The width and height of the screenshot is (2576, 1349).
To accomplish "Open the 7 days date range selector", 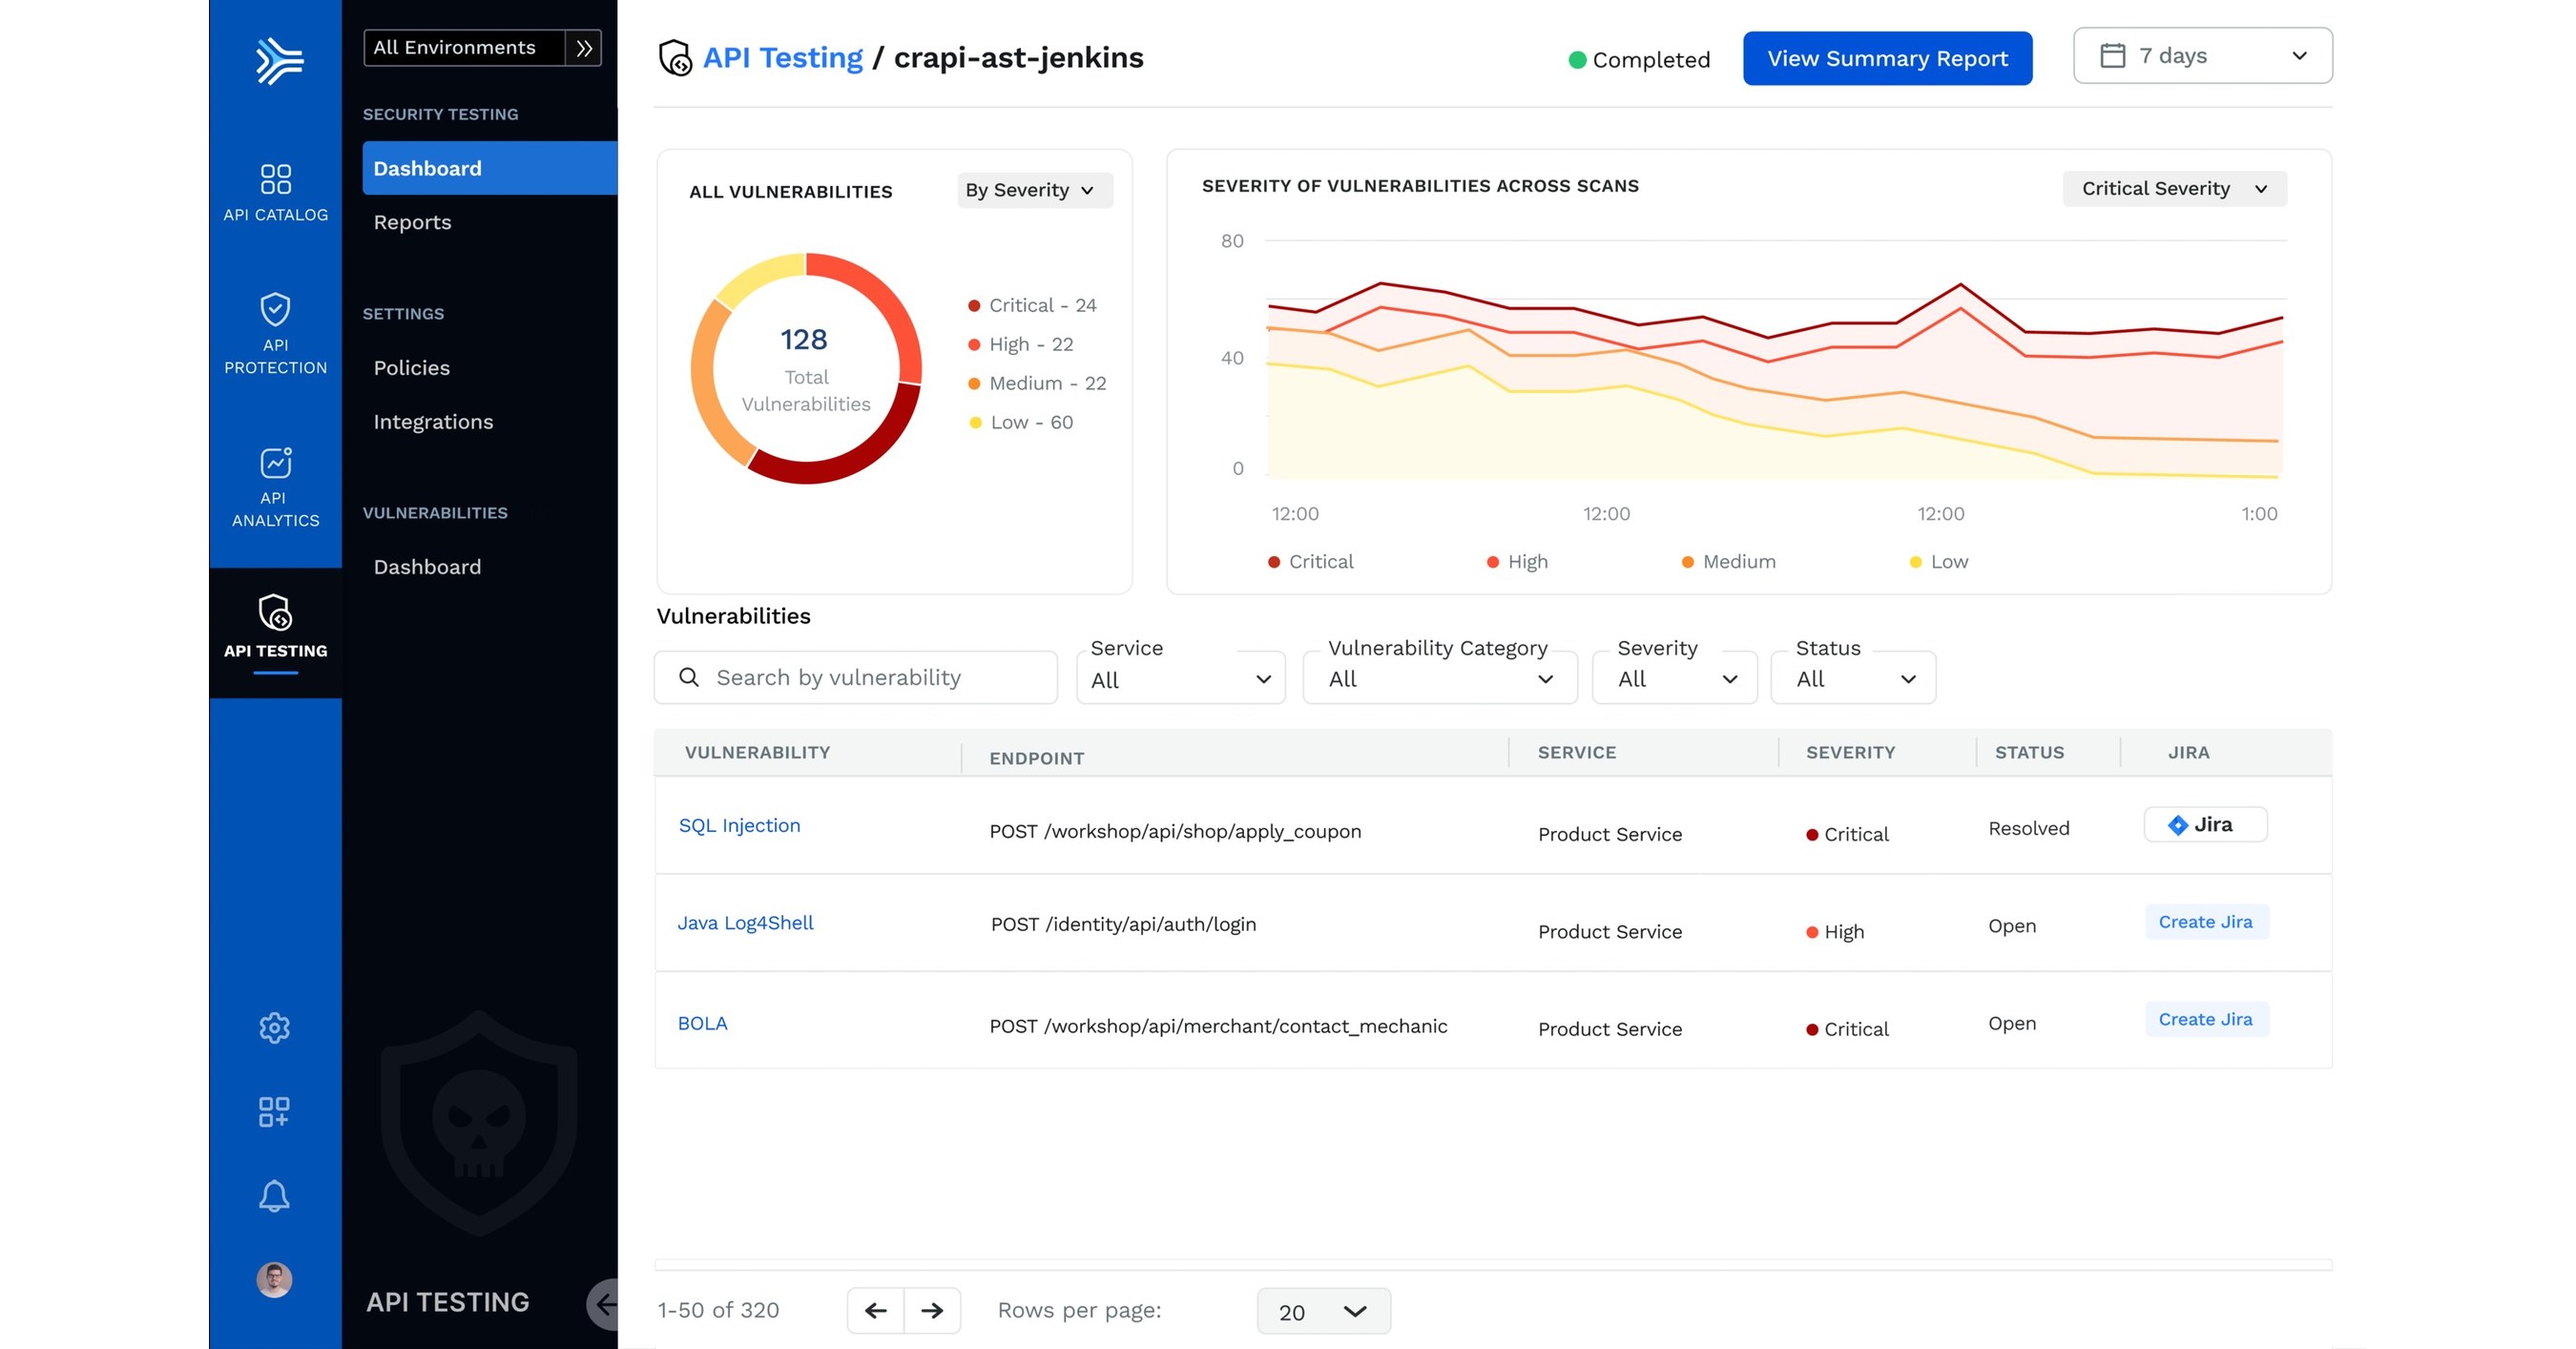I will pos(2202,56).
